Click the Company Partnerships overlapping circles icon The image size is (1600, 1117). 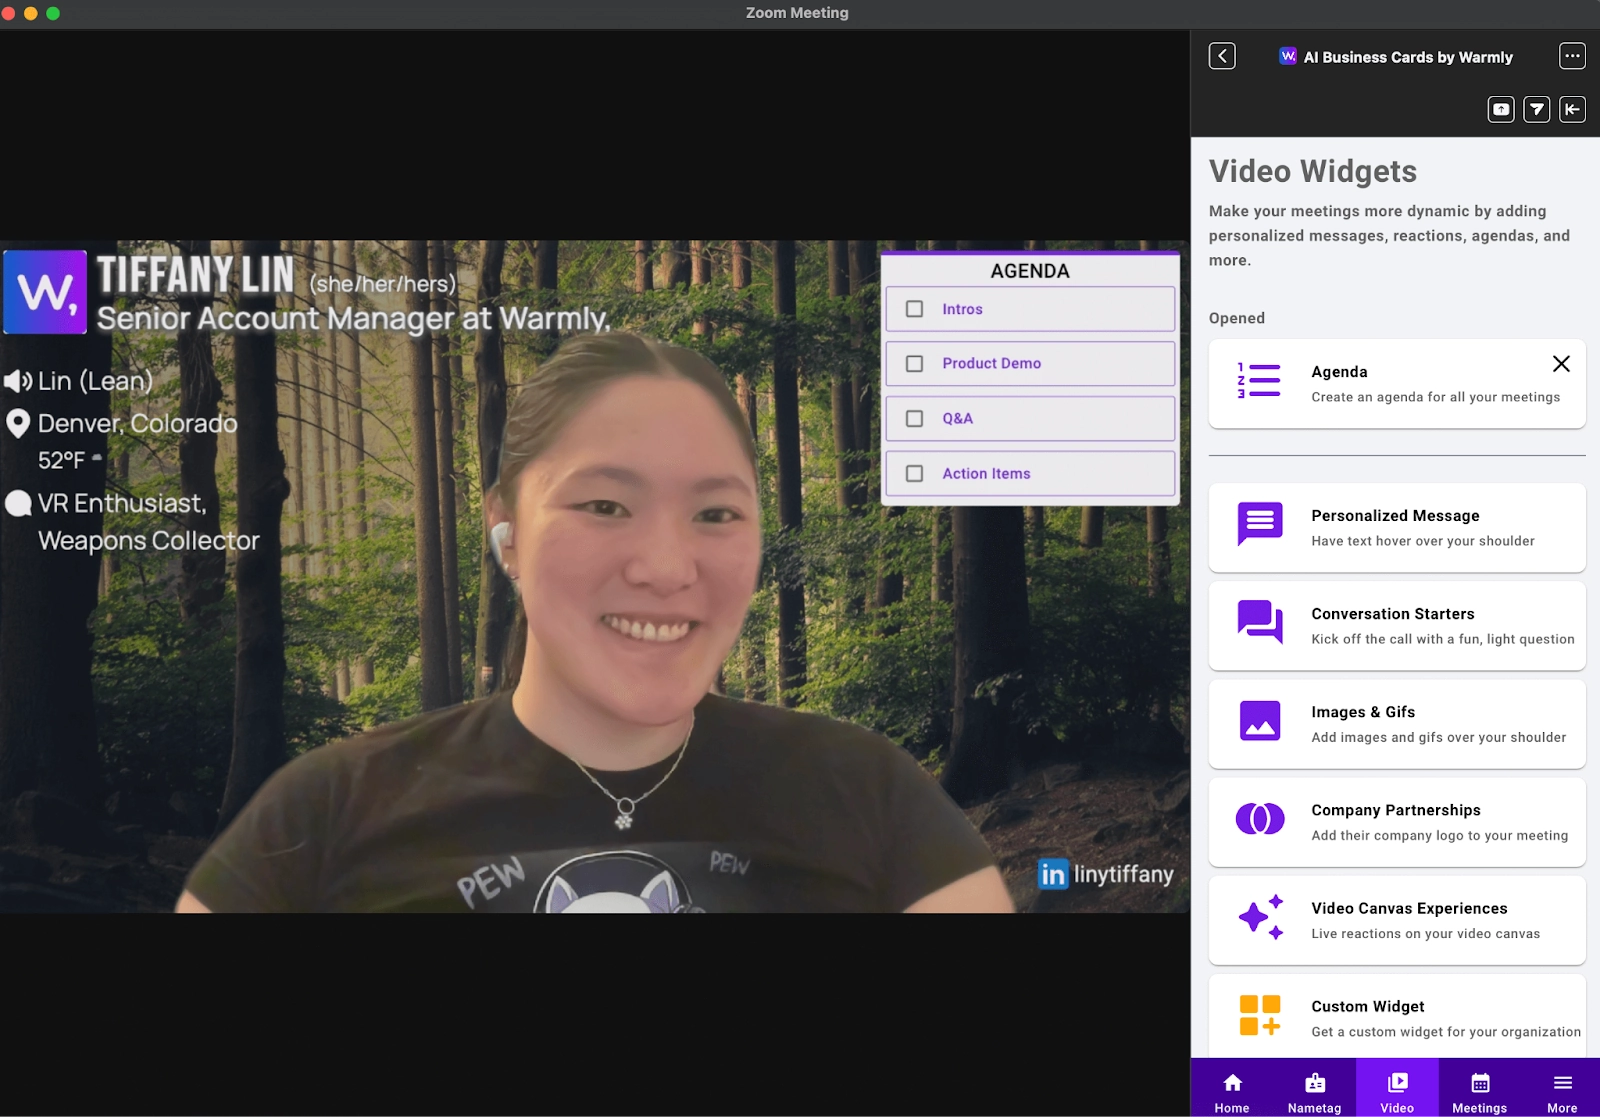click(1260, 819)
